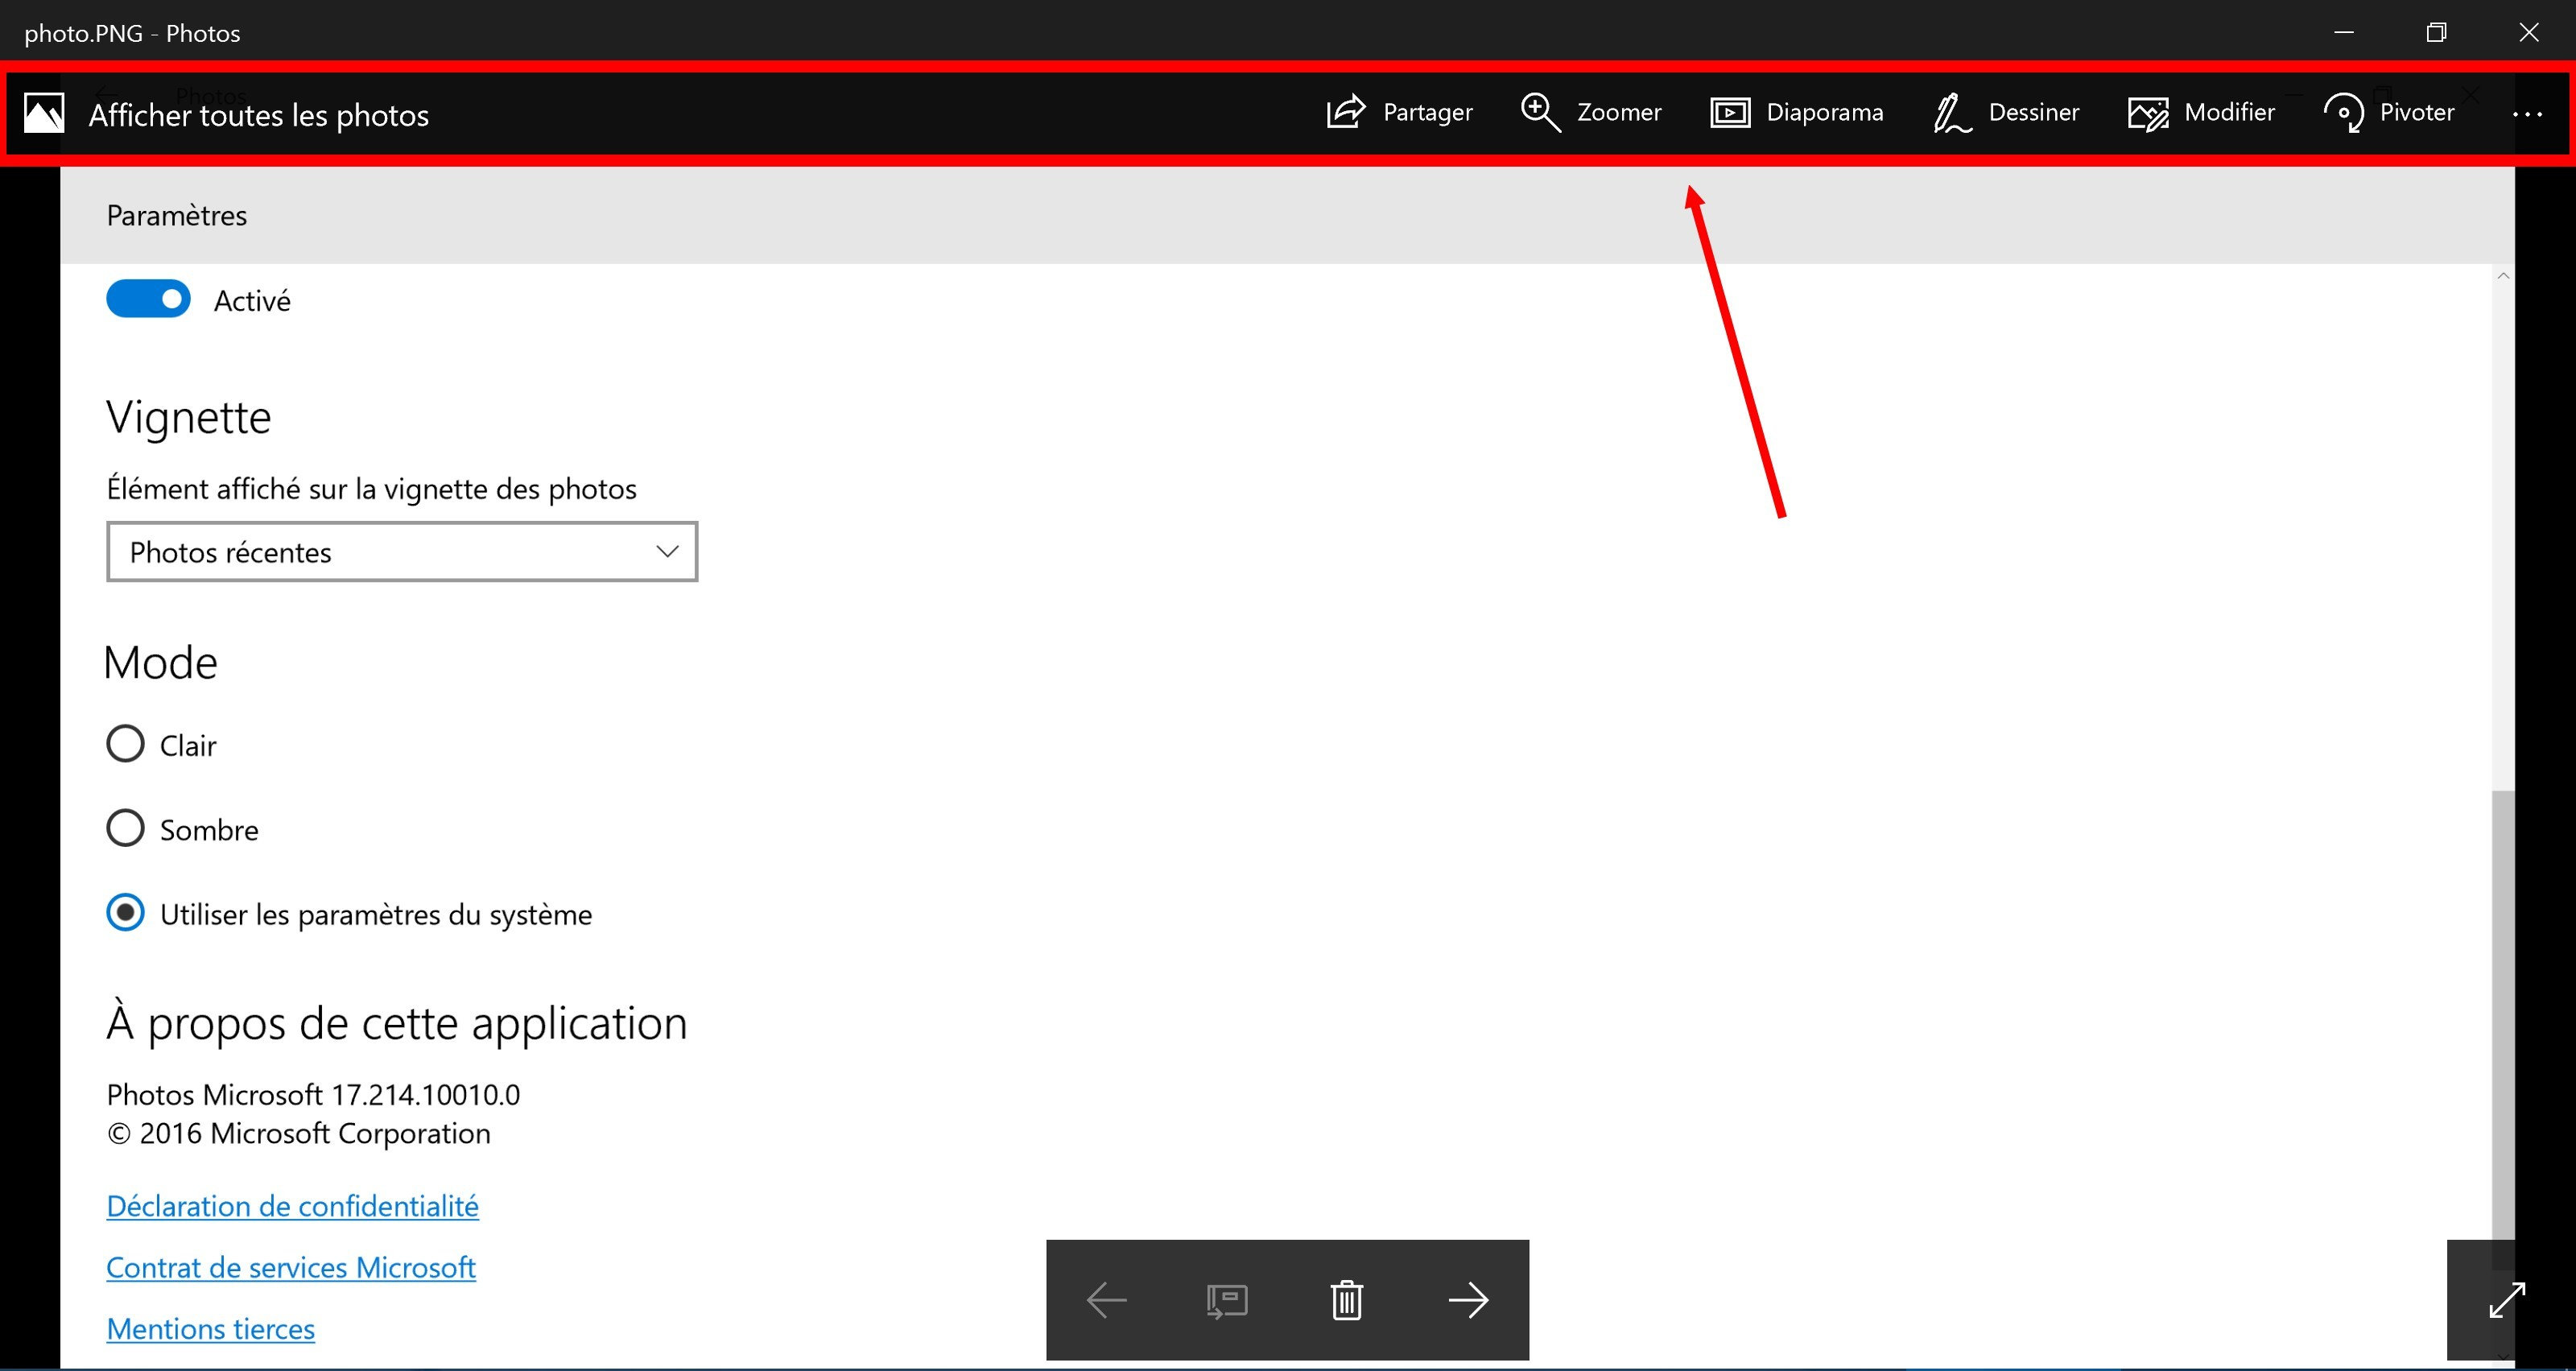The width and height of the screenshot is (2576, 1371).
Task: Go to the next photo arrow
Action: [x=1468, y=1300]
